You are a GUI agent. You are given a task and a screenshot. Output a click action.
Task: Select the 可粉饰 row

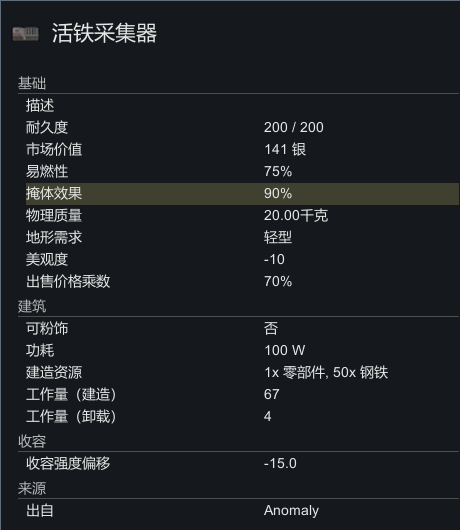click(x=242, y=329)
